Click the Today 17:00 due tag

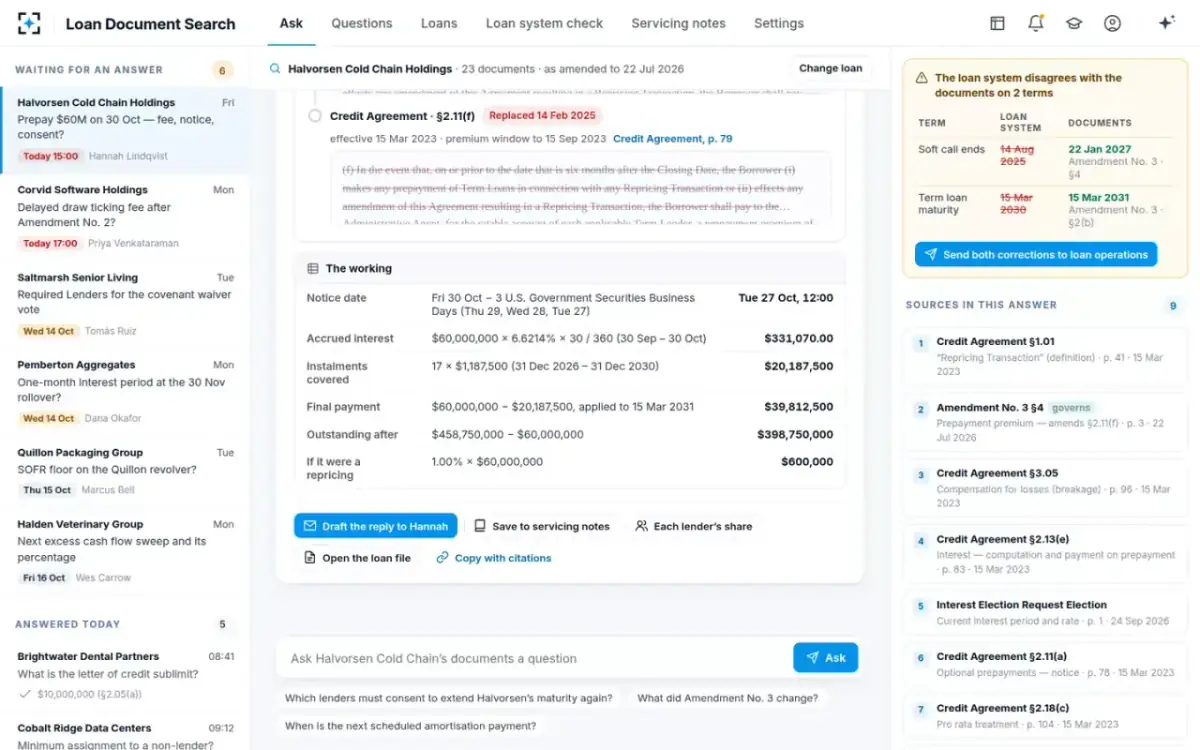point(51,243)
